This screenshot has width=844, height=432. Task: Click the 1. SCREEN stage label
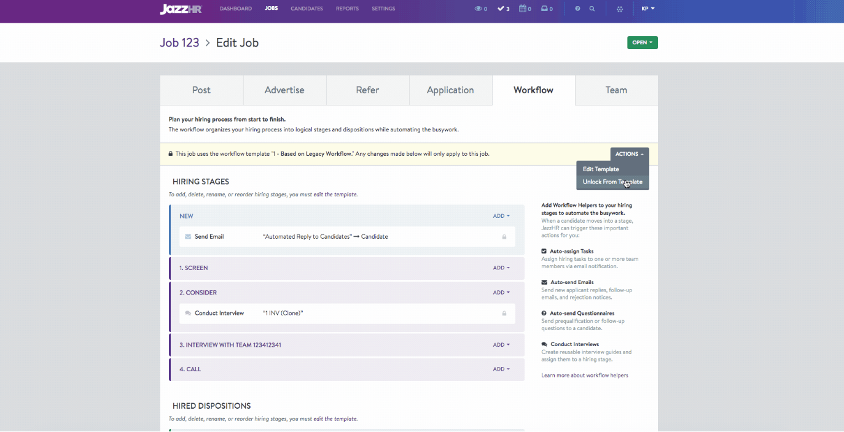194,268
